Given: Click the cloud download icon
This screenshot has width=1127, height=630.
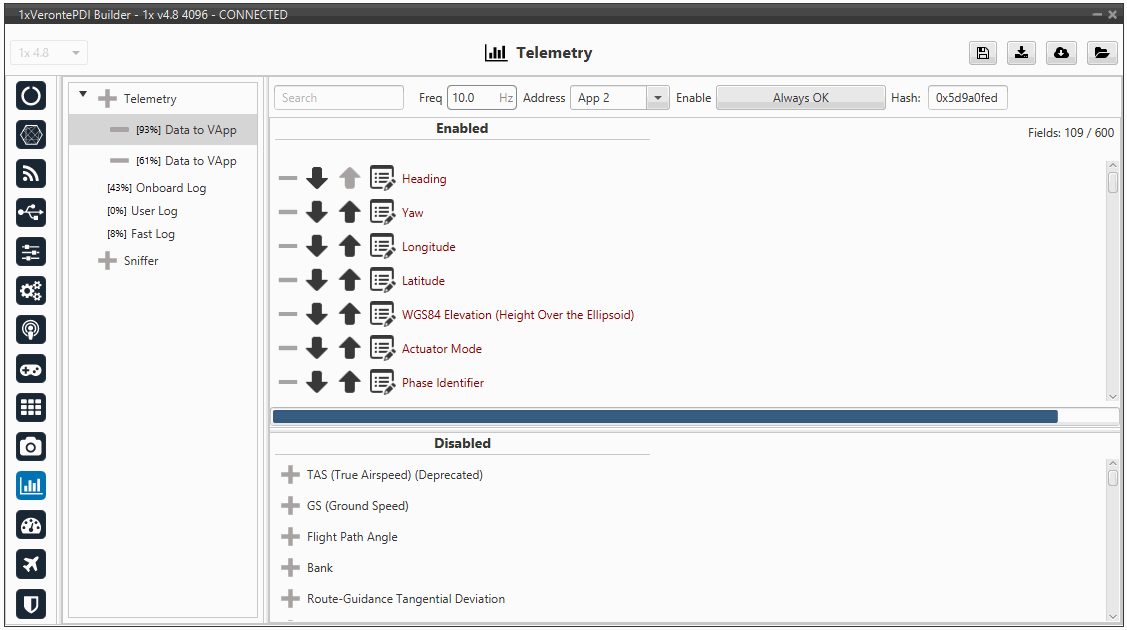Looking at the screenshot, I should [1061, 53].
